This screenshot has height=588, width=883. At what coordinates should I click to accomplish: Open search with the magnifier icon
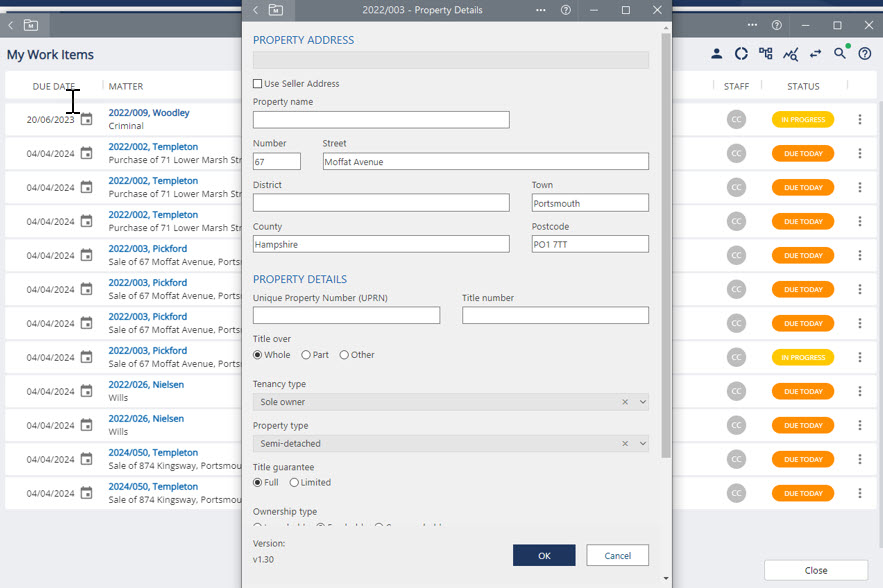(x=840, y=54)
